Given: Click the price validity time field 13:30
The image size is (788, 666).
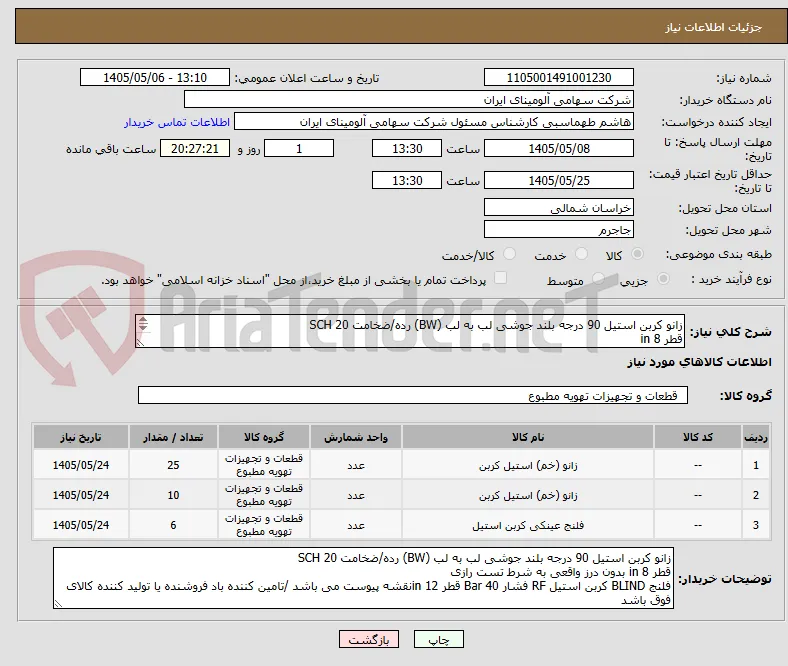Looking at the screenshot, I should [407, 180].
